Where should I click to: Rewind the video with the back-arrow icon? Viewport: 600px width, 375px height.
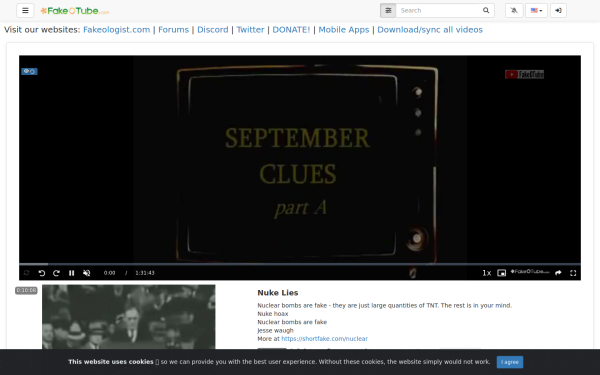click(42, 273)
